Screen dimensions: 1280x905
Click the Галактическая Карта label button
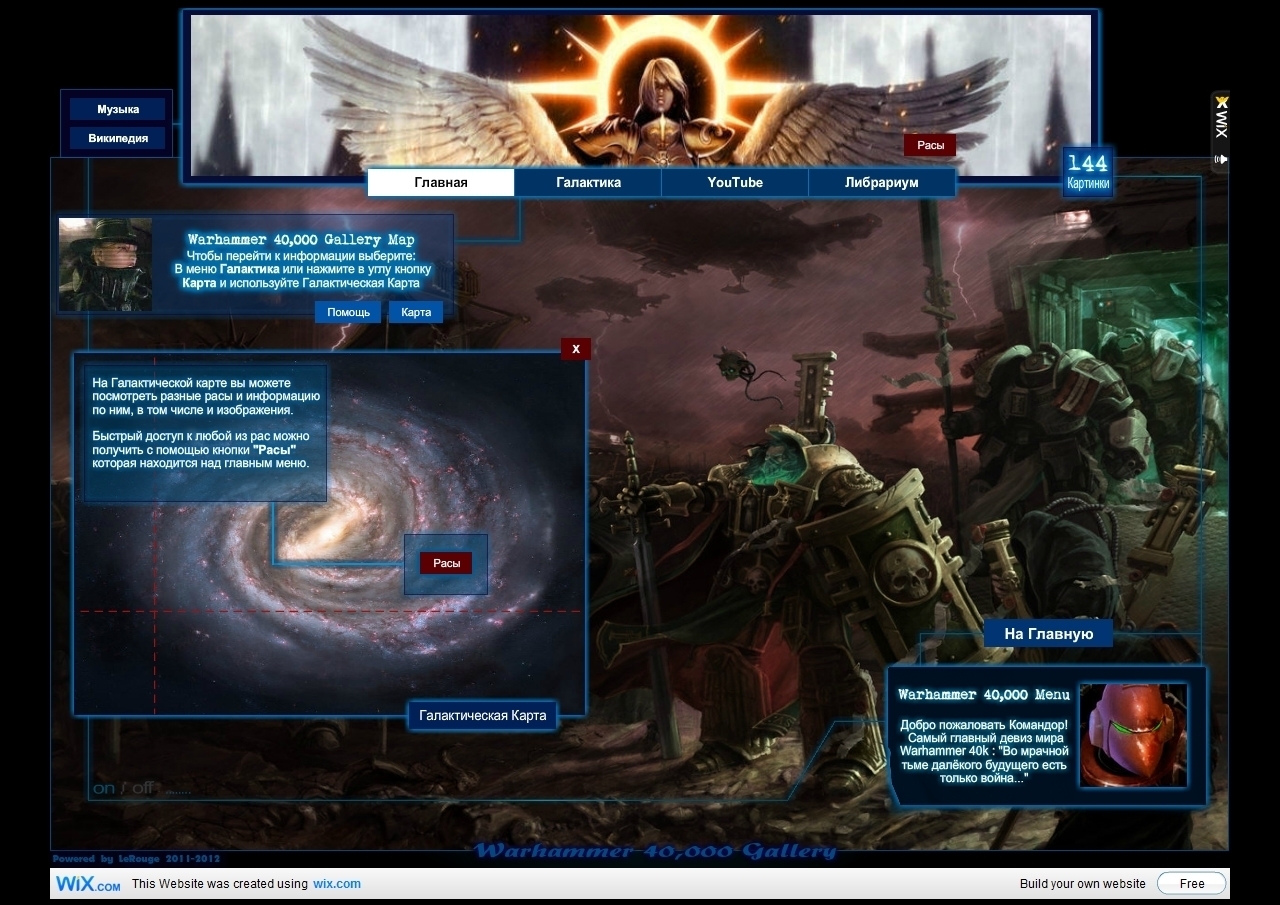(483, 715)
